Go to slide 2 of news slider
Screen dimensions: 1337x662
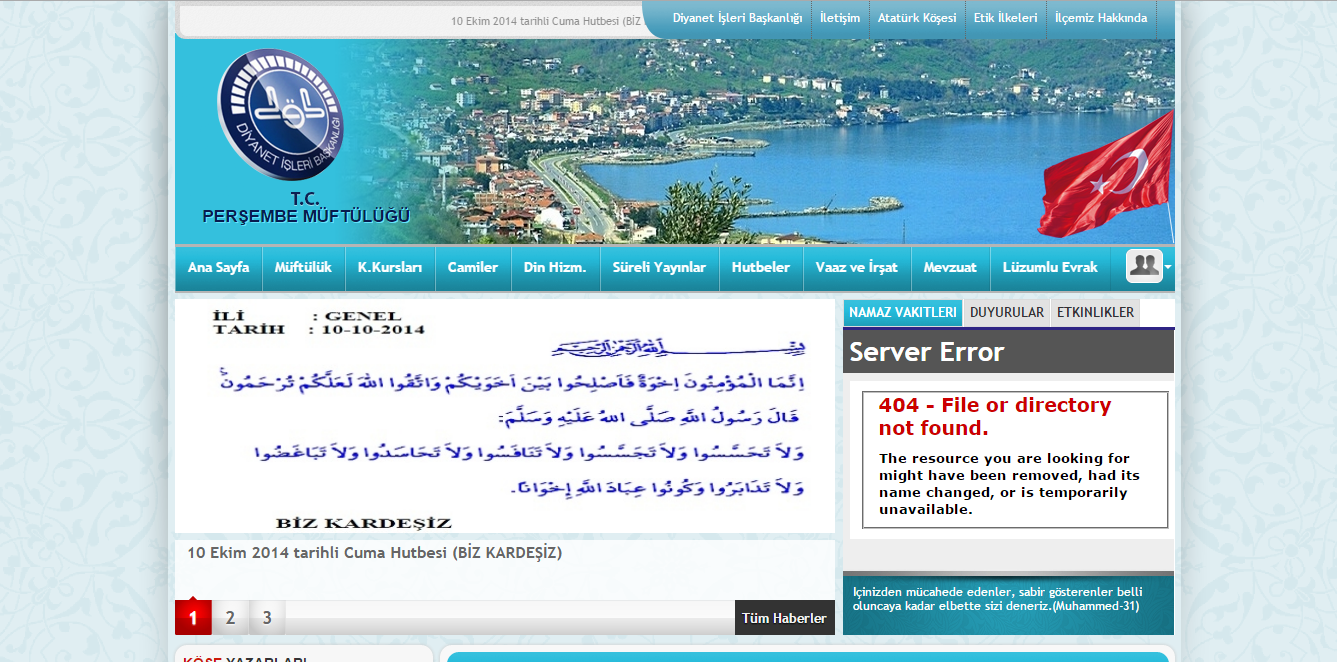[230, 618]
